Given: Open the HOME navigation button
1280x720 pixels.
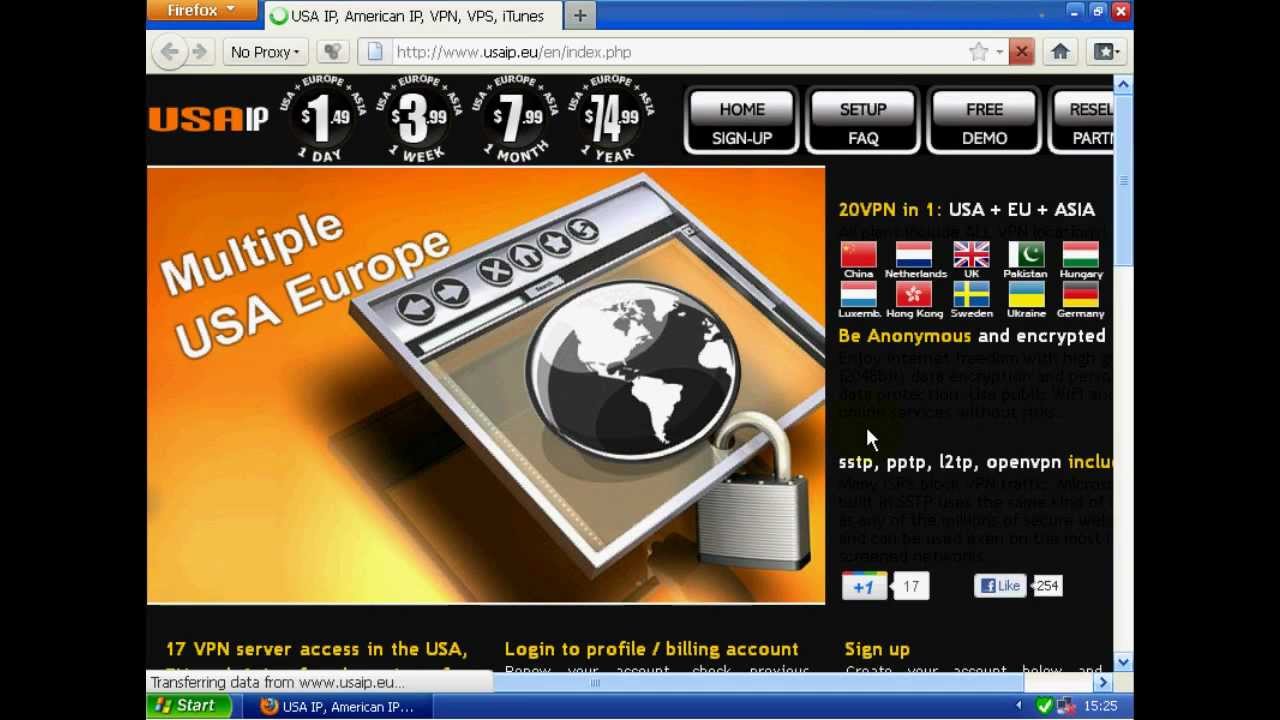Looking at the screenshot, I should [742, 109].
